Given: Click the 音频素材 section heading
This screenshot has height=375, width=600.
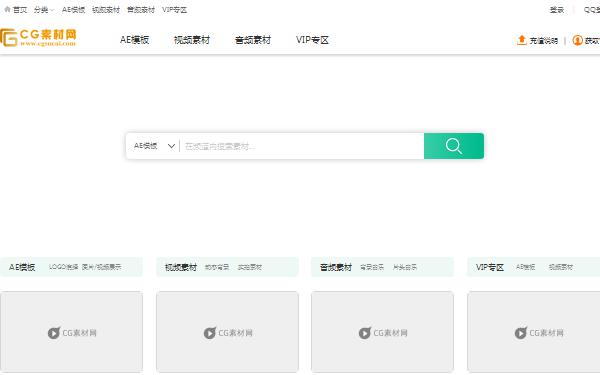Looking at the screenshot, I should point(336,267).
